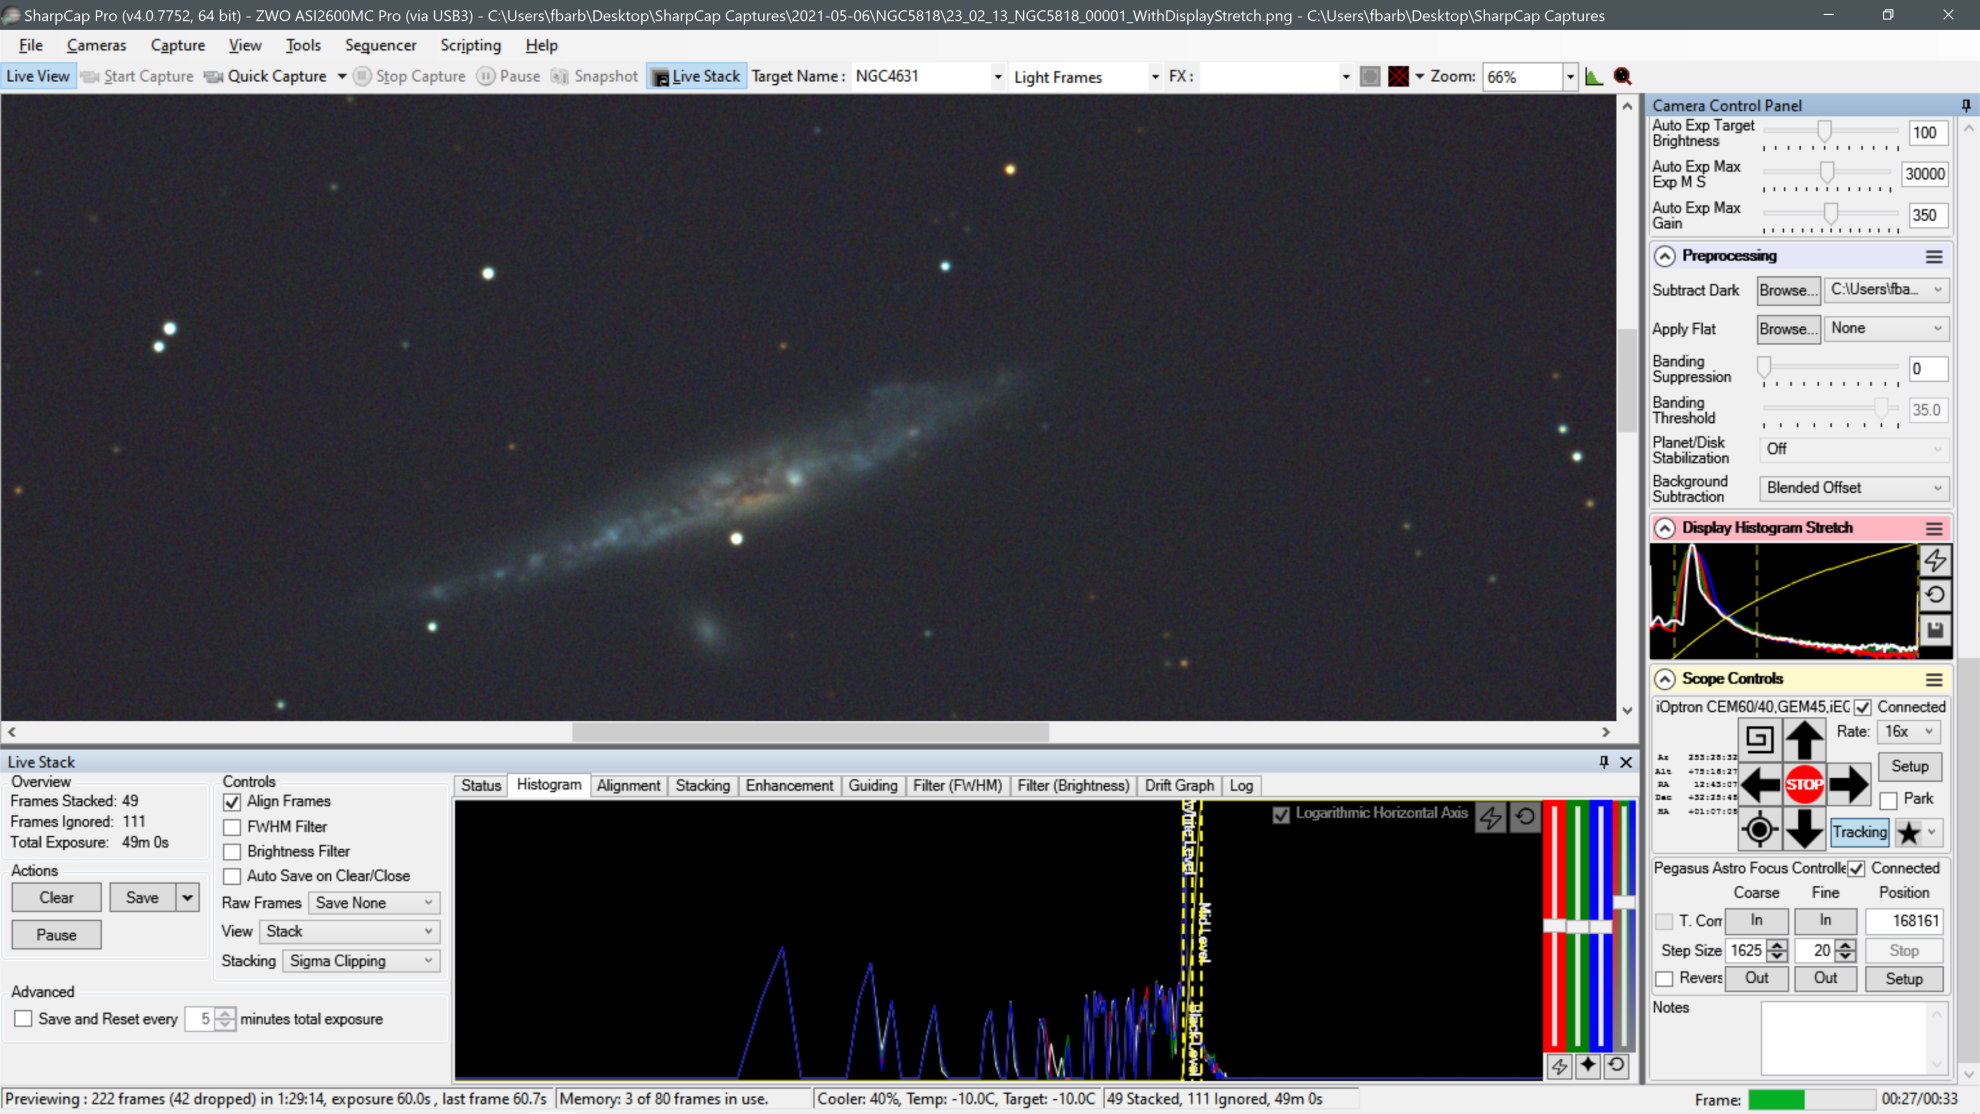Image resolution: width=1980 pixels, height=1114 pixels.
Task: Click the Coarse In focuser button
Action: tap(1756, 921)
